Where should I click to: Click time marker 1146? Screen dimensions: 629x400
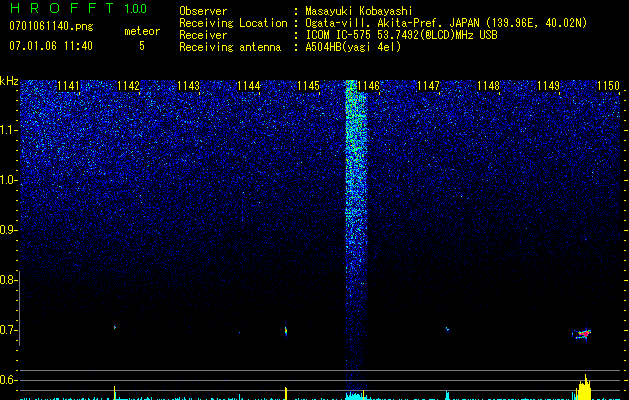pos(368,85)
